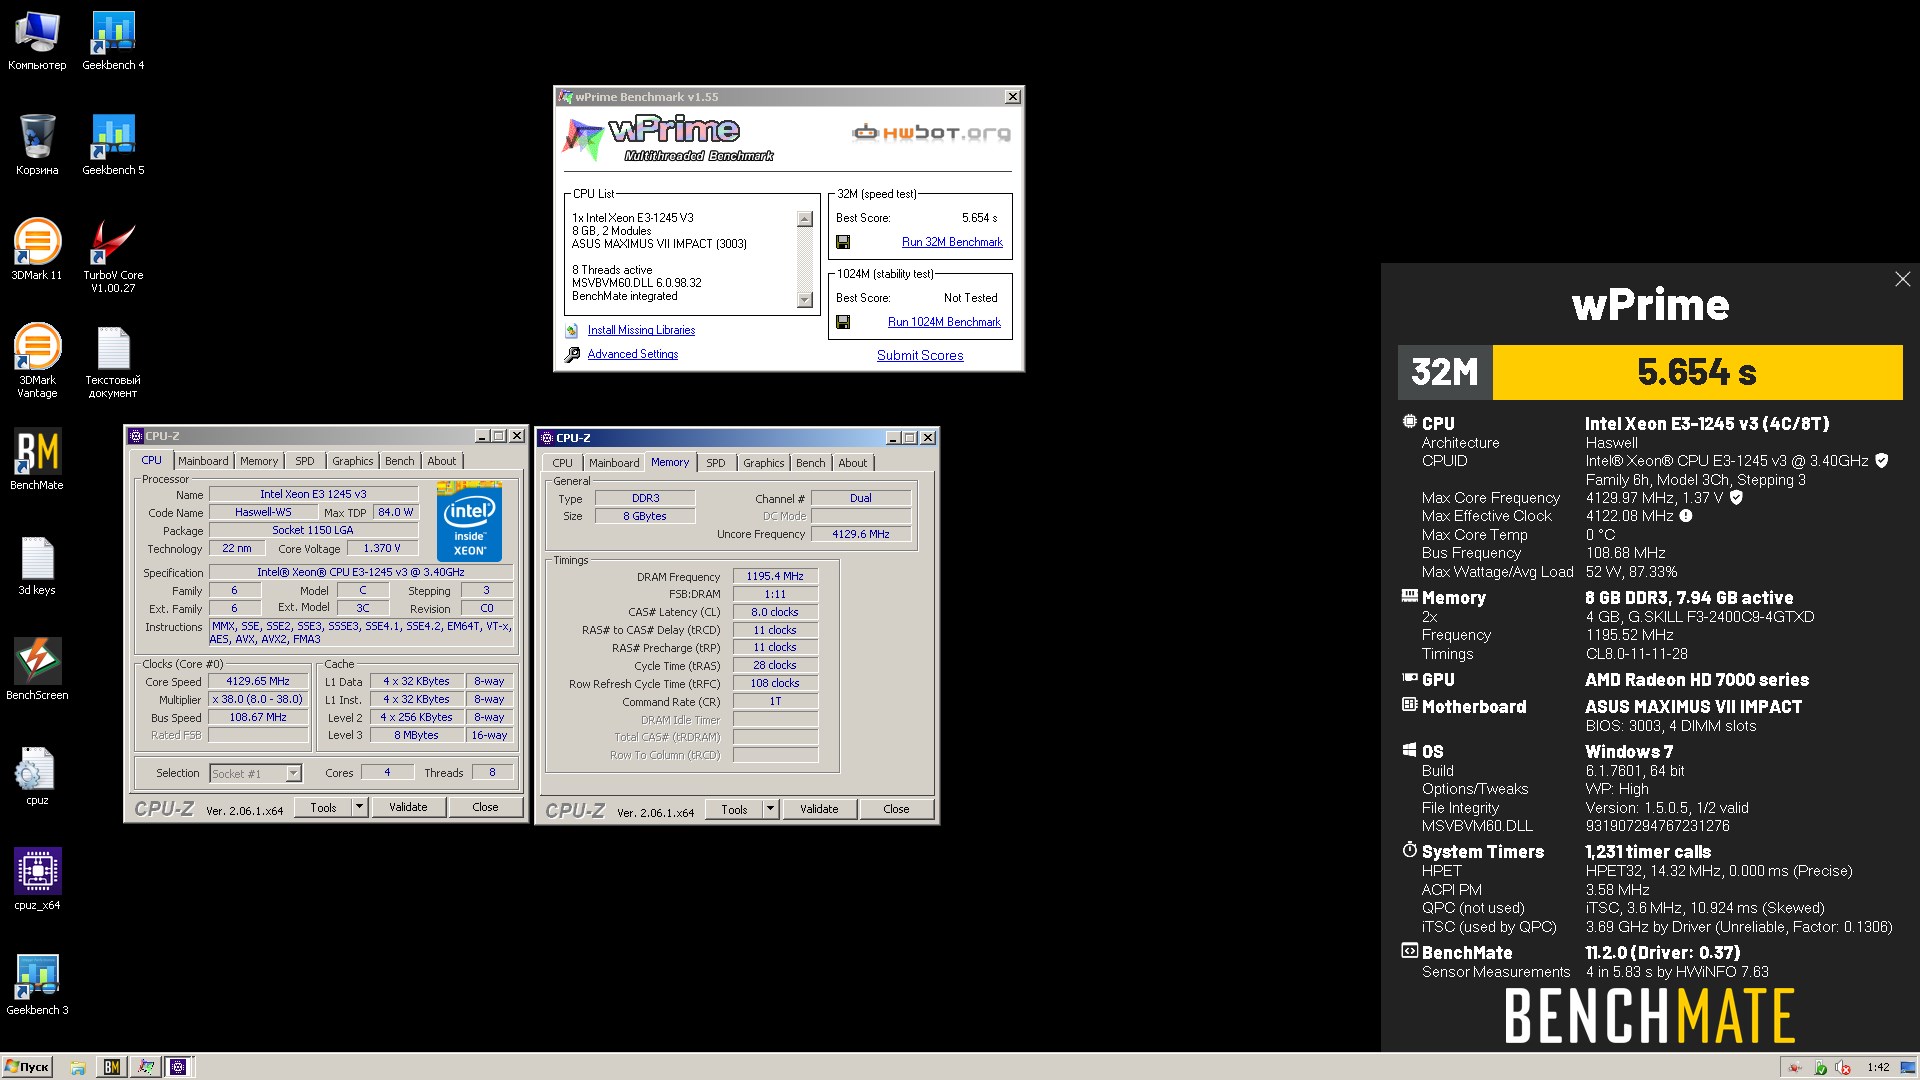The image size is (1920, 1080).
Task: Launch the 3DMark Vantage shortcut
Action: click(37, 361)
